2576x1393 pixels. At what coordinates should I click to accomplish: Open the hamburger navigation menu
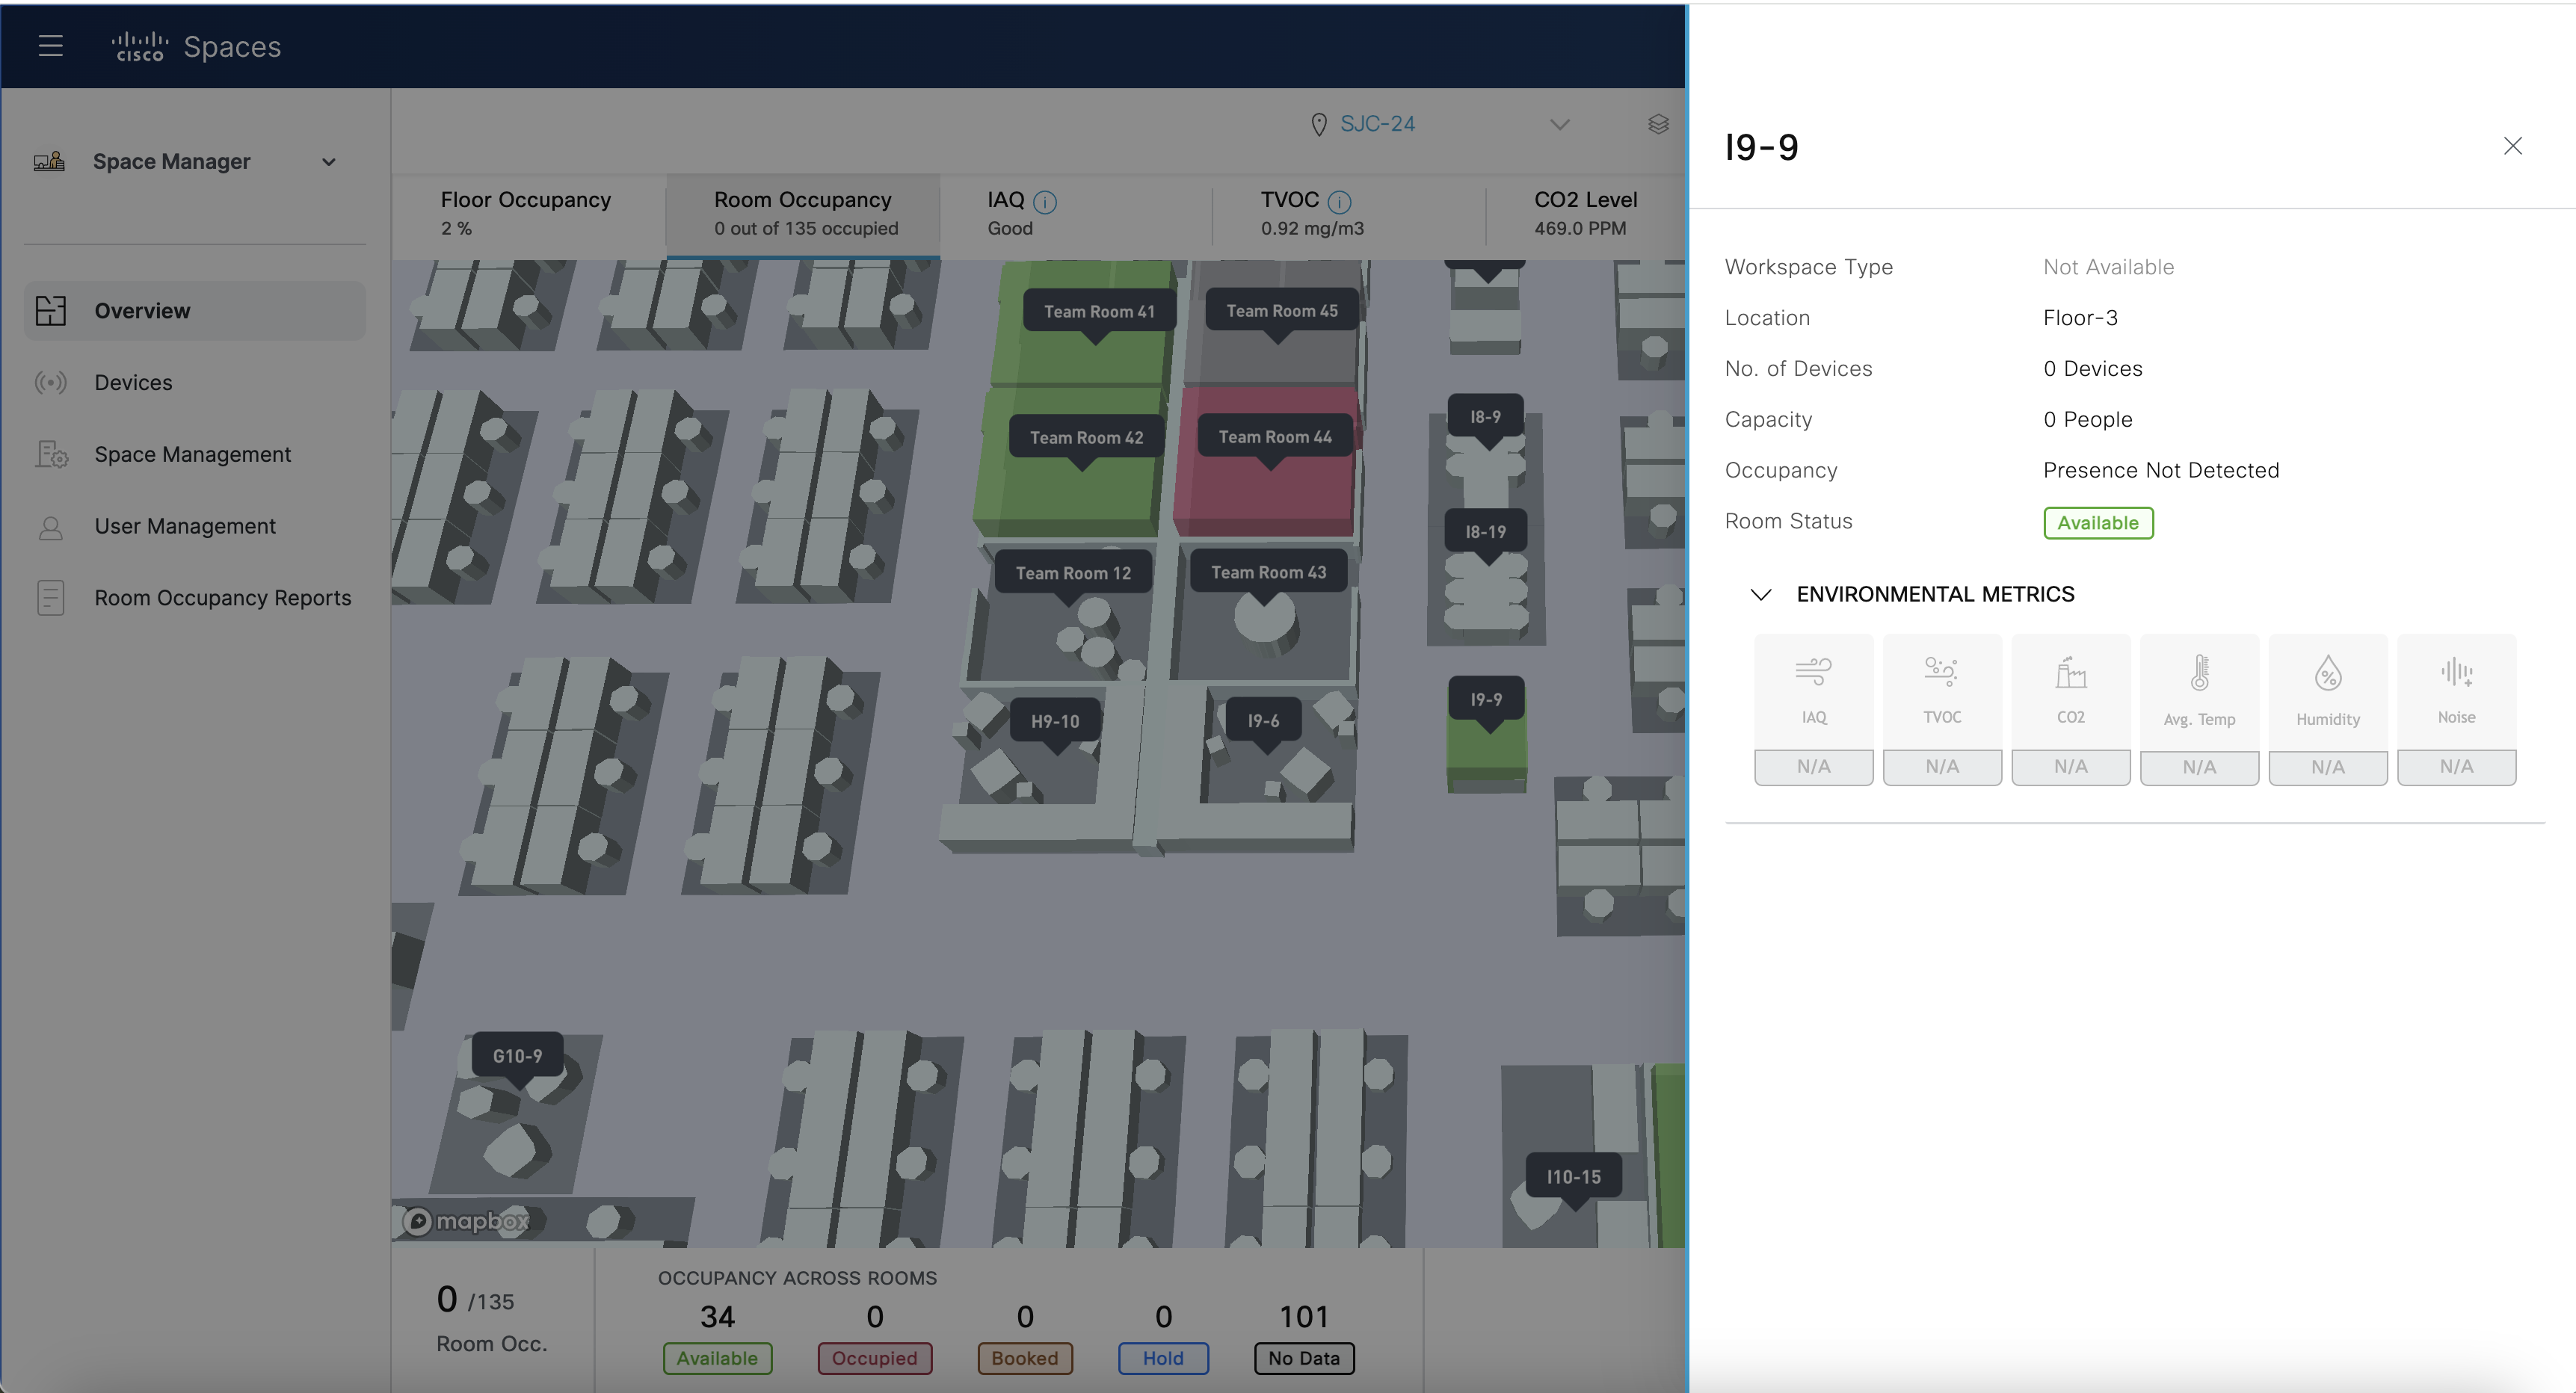(x=51, y=46)
